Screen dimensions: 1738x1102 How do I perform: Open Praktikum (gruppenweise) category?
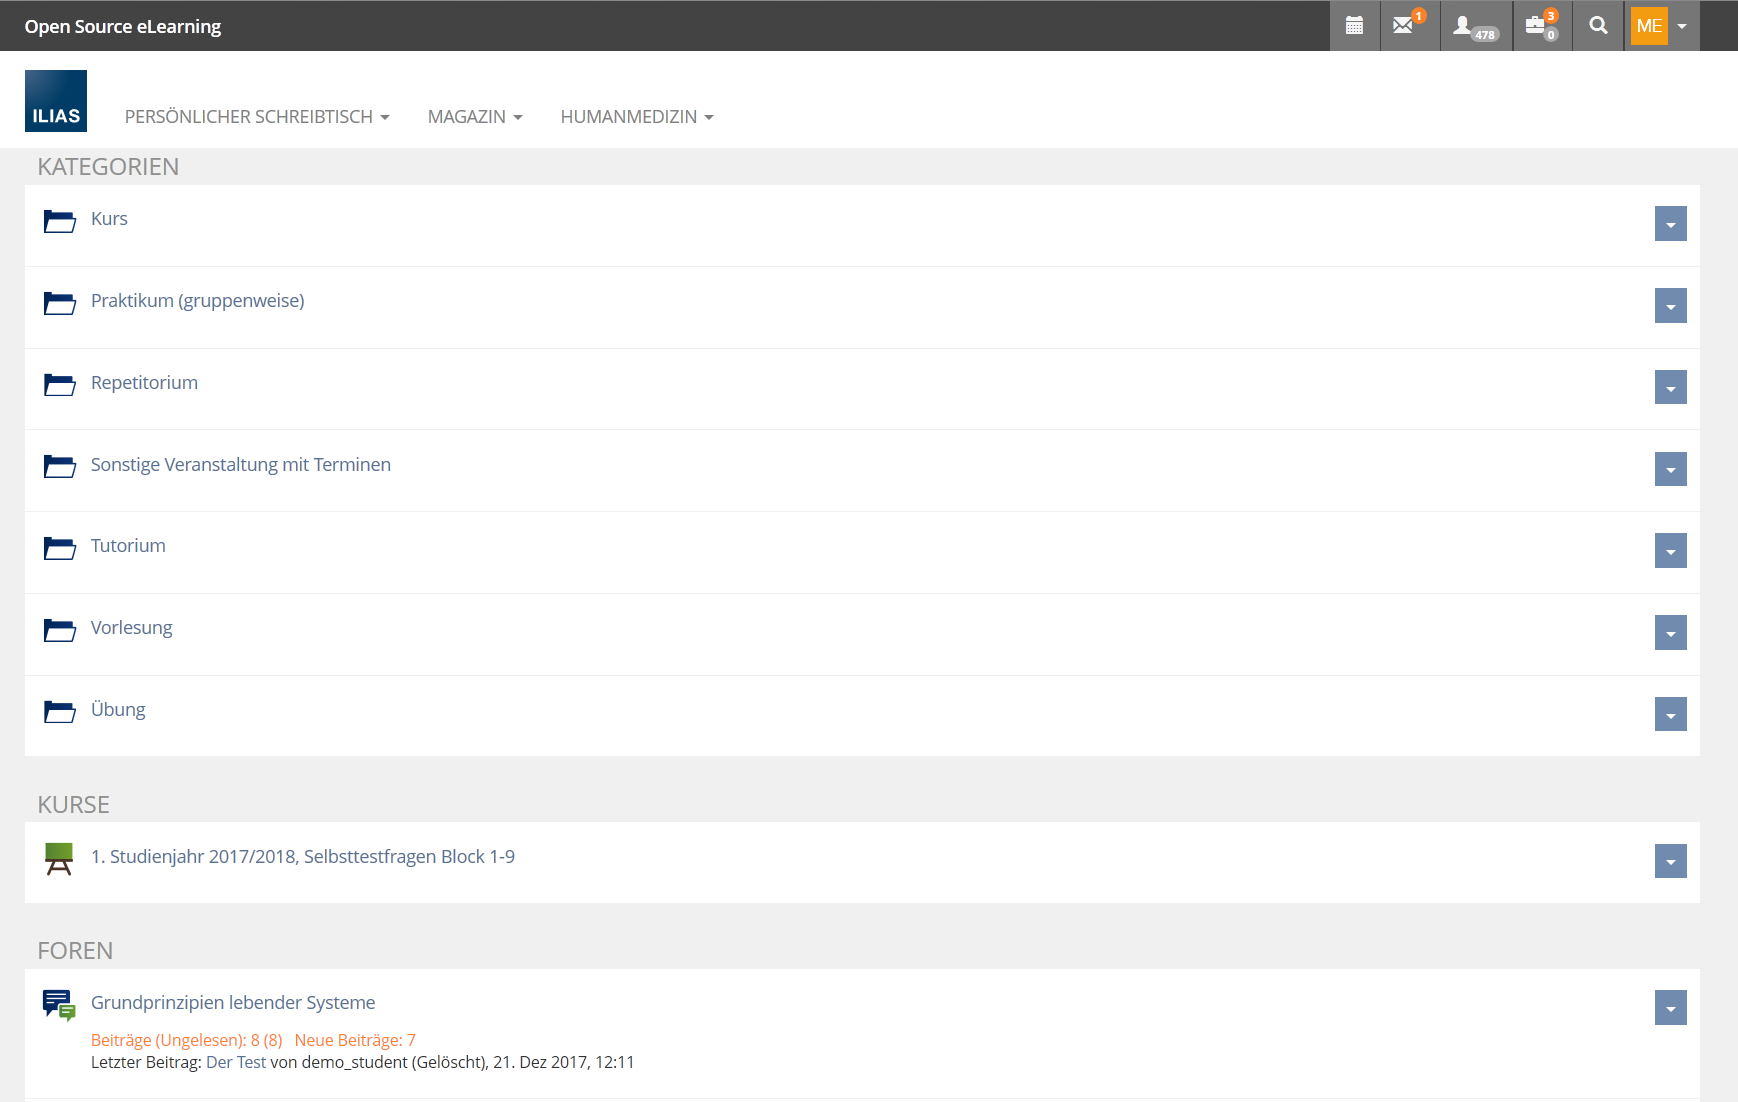[x=197, y=301]
